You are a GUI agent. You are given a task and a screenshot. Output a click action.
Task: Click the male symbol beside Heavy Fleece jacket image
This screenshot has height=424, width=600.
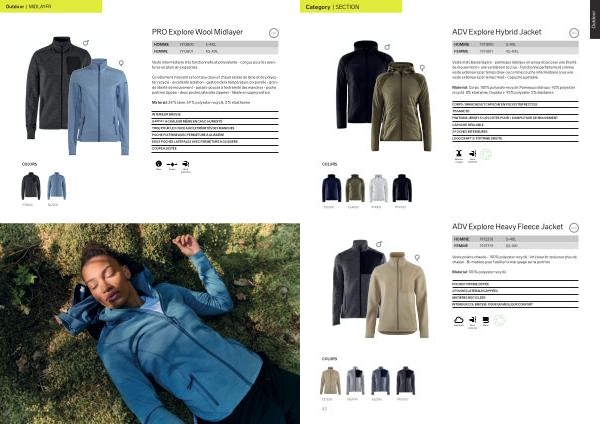(x=379, y=244)
